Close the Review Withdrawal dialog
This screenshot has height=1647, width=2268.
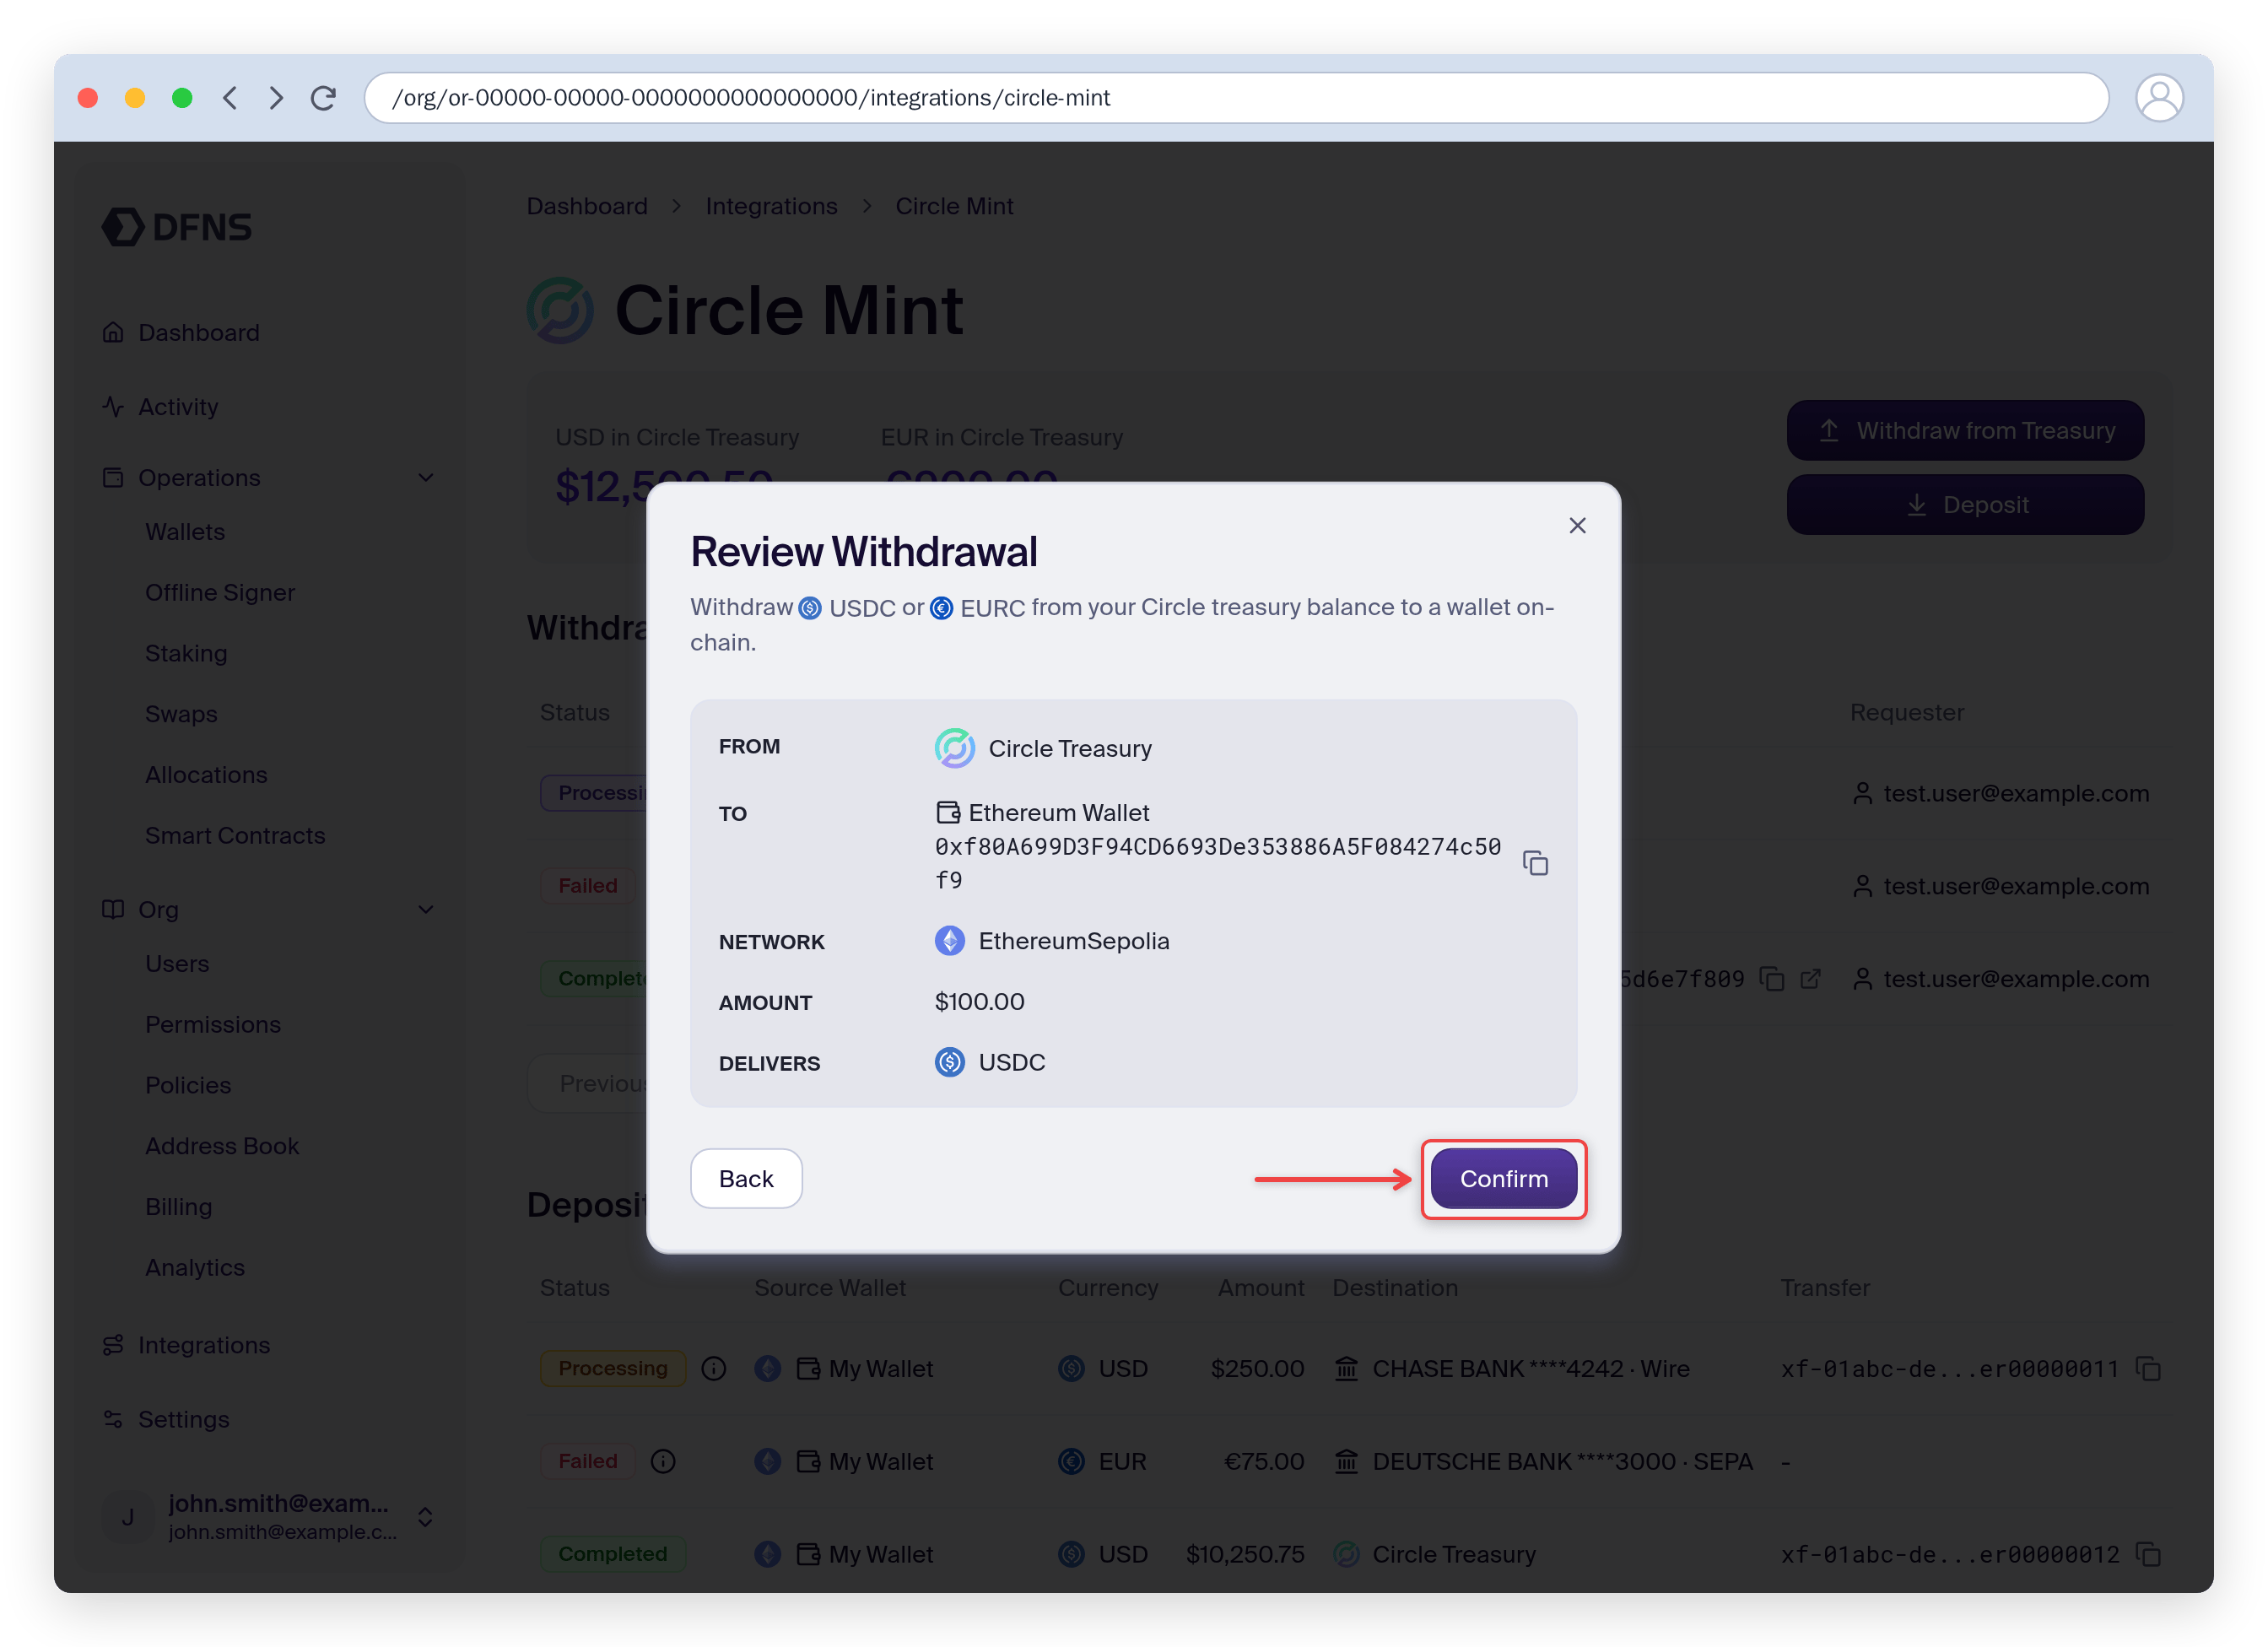point(1577,525)
